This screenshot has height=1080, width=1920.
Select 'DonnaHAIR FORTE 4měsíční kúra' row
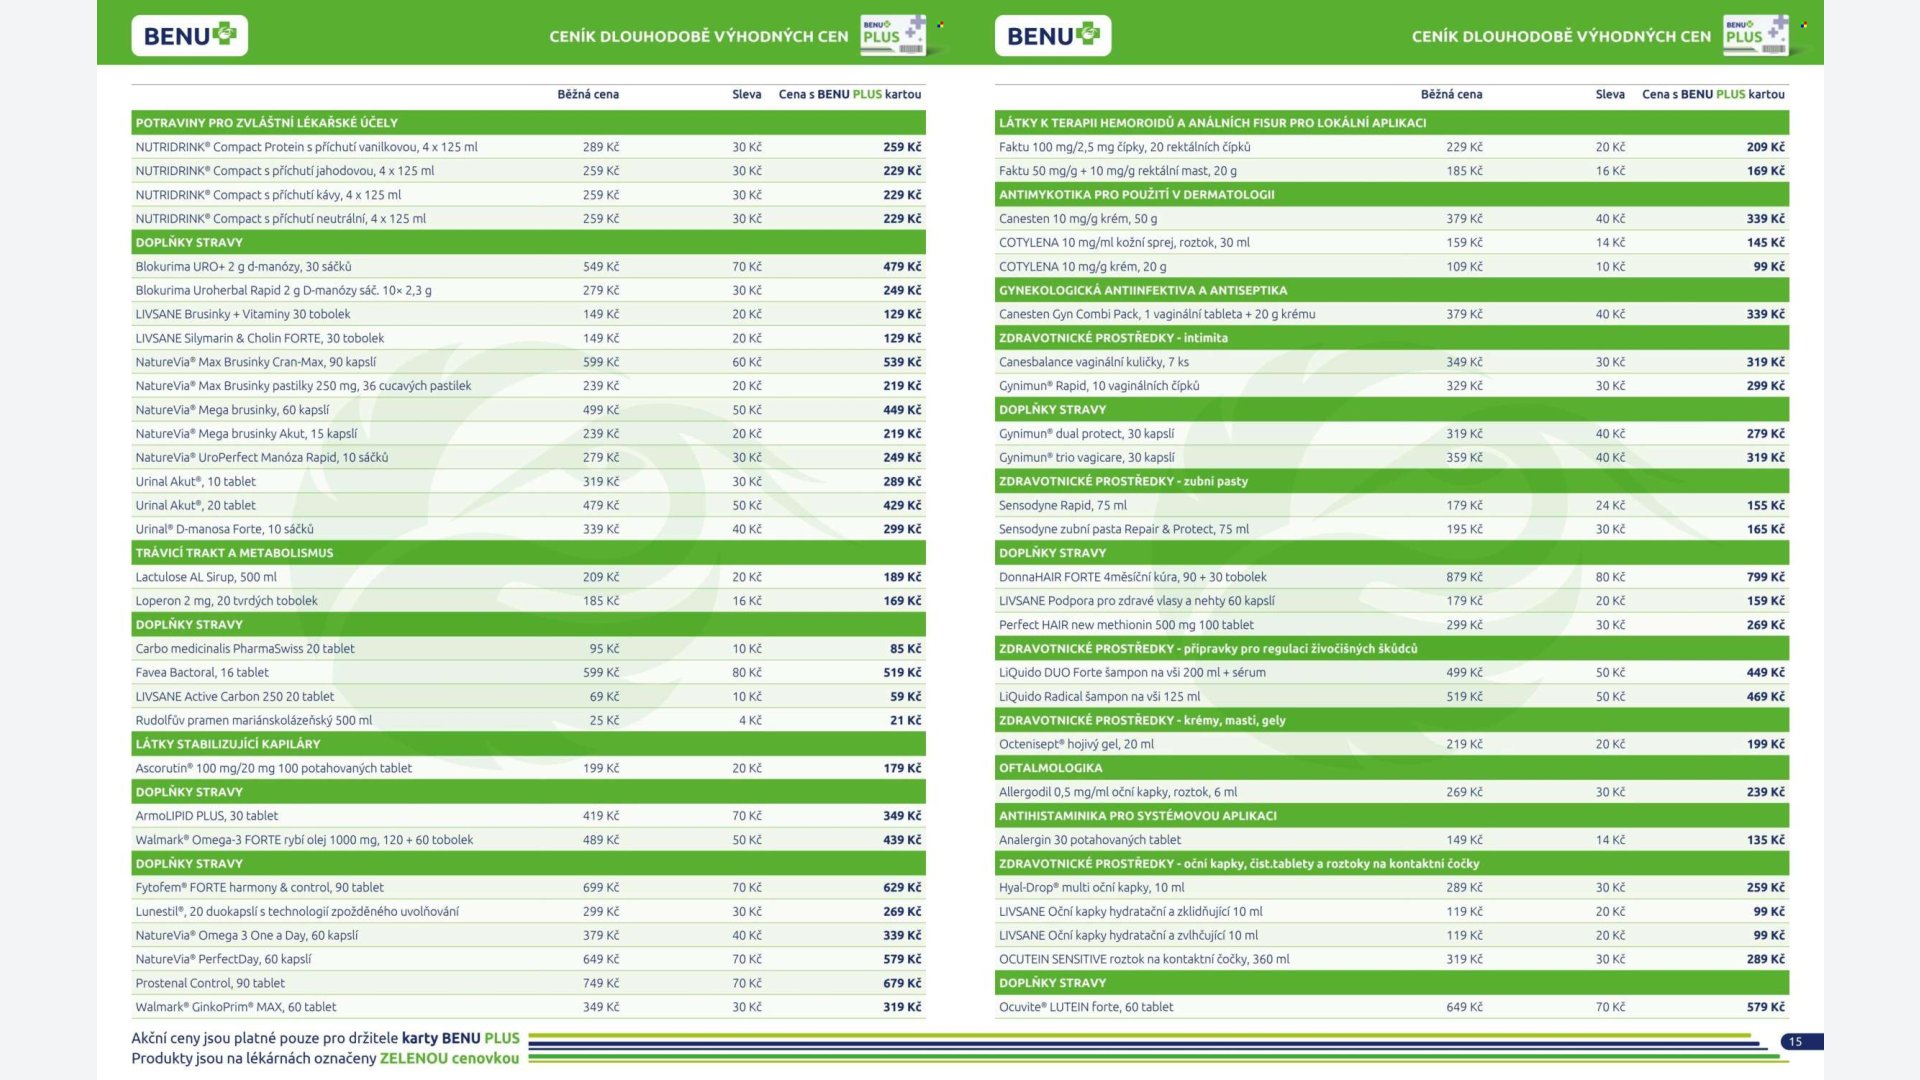(x=1392, y=577)
